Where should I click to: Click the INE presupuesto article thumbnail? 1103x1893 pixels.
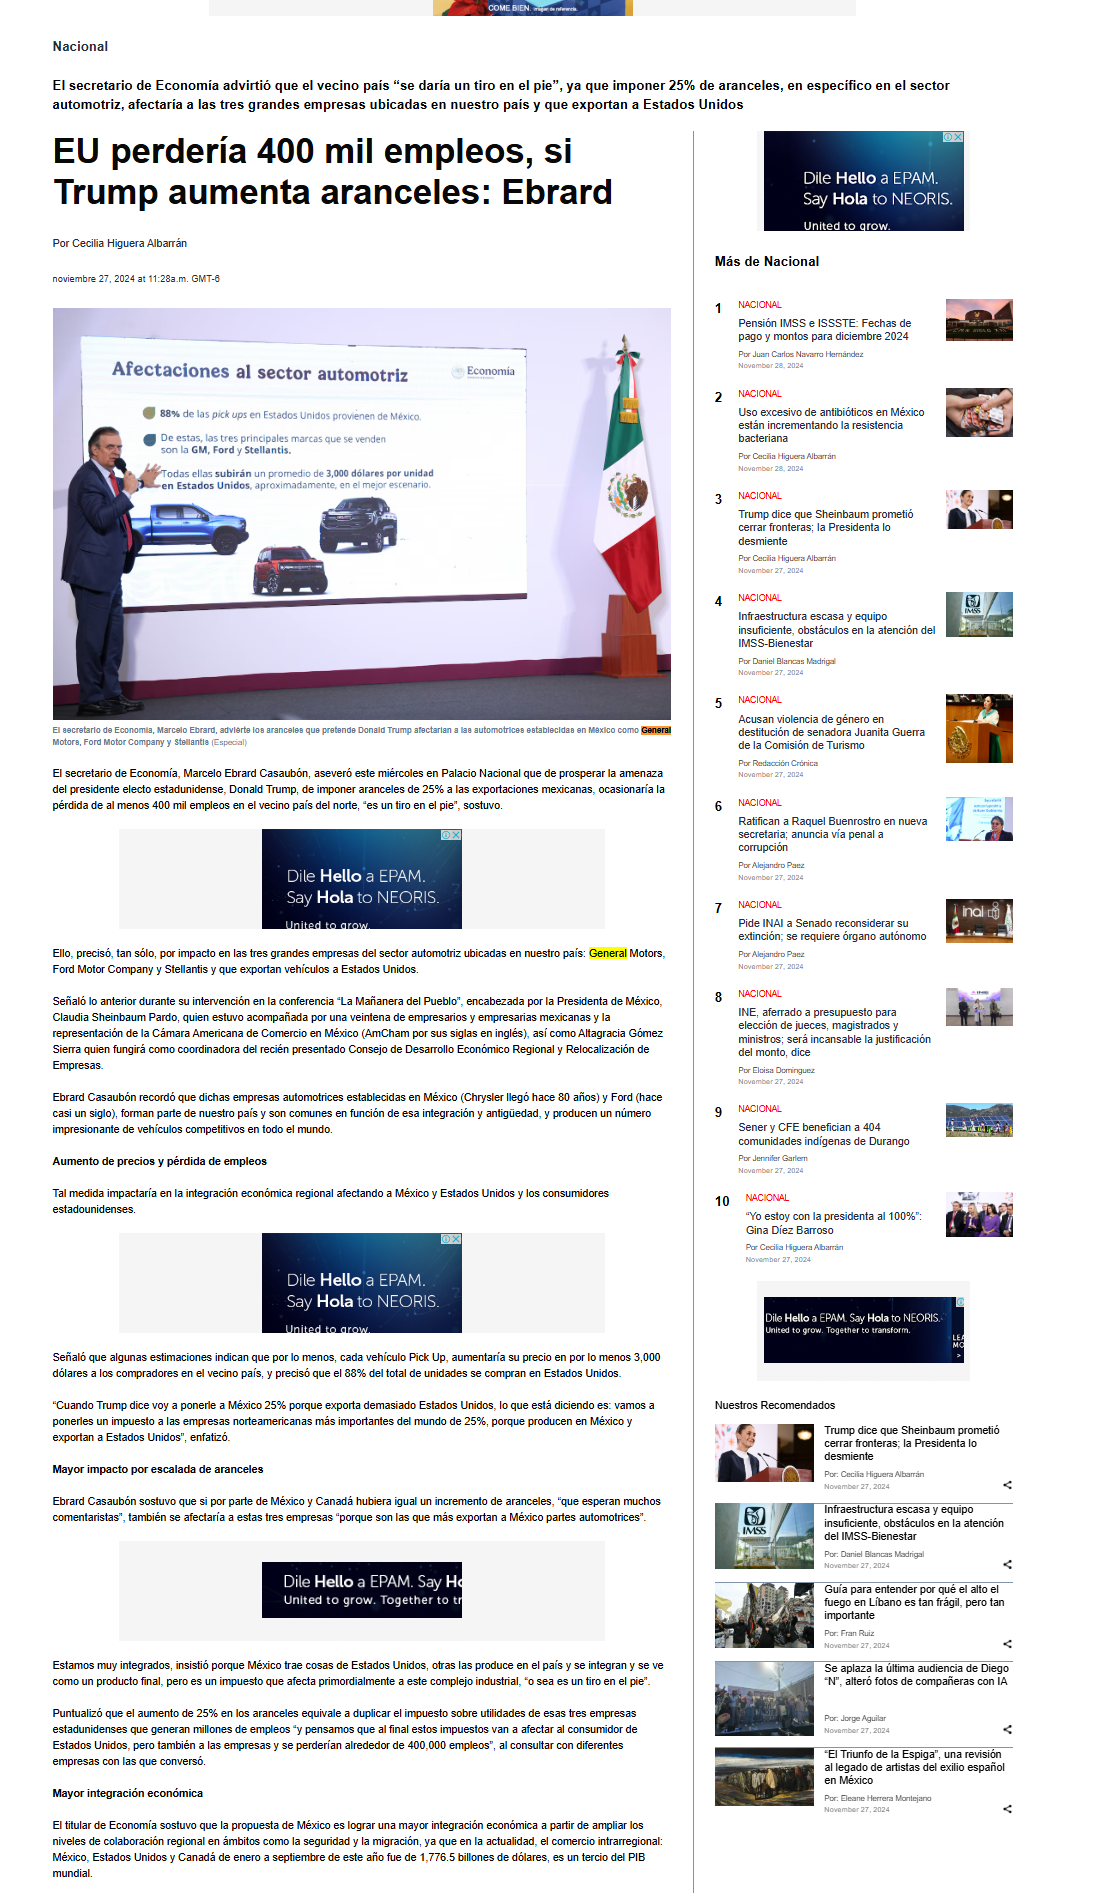click(x=979, y=1007)
